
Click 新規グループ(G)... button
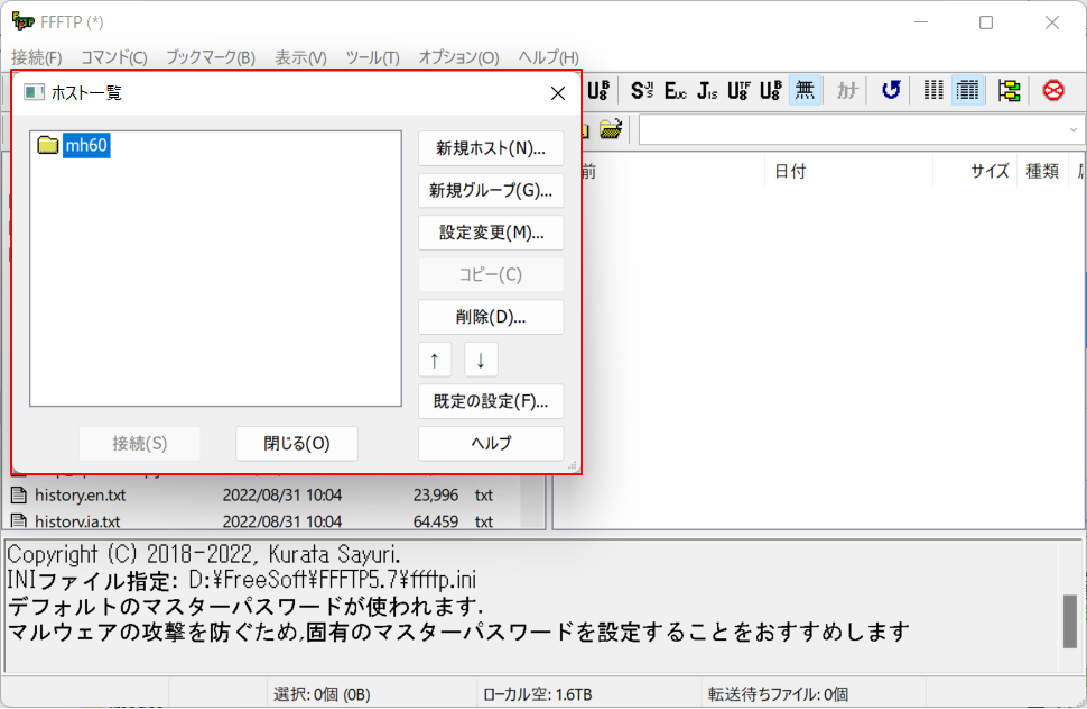491,191
